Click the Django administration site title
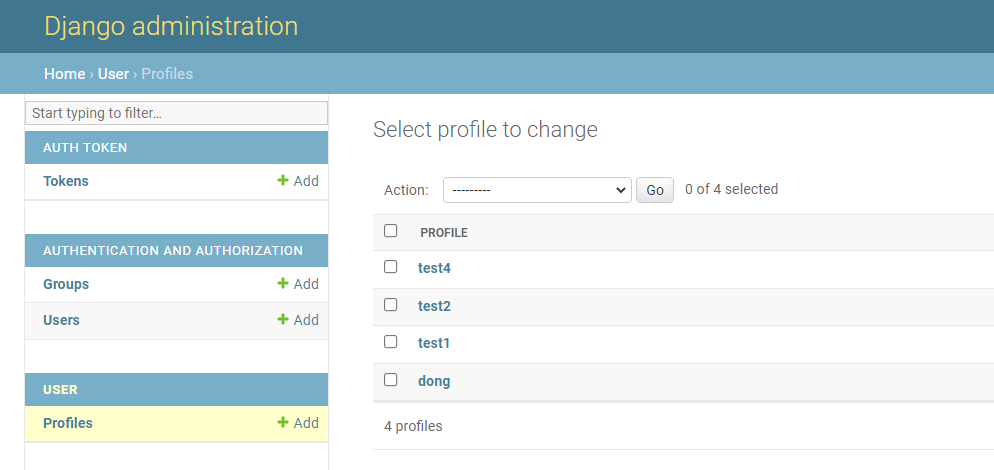 [x=171, y=26]
